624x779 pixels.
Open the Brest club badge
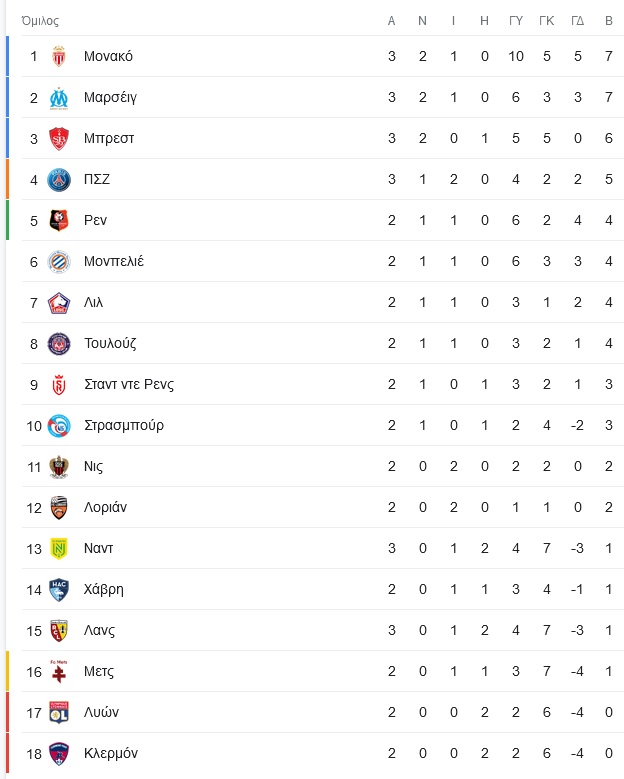tap(59, 139)
